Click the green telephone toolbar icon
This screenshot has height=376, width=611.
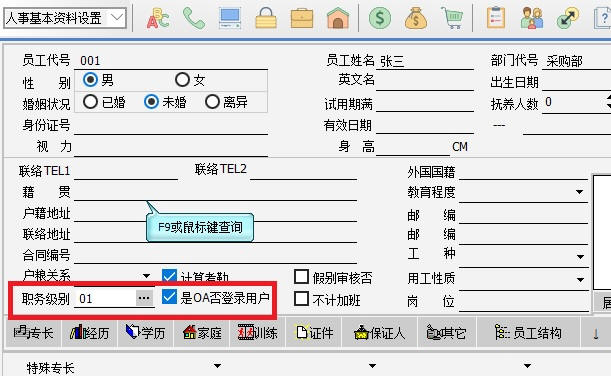tap(194, 18)
